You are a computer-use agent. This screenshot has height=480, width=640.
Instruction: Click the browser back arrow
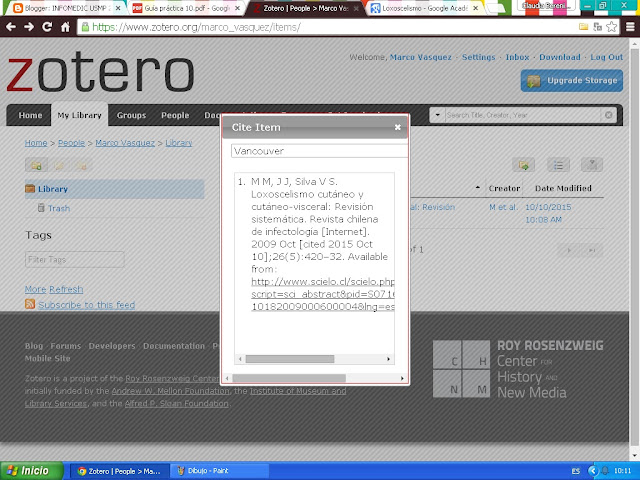click(x=11, y=27)
